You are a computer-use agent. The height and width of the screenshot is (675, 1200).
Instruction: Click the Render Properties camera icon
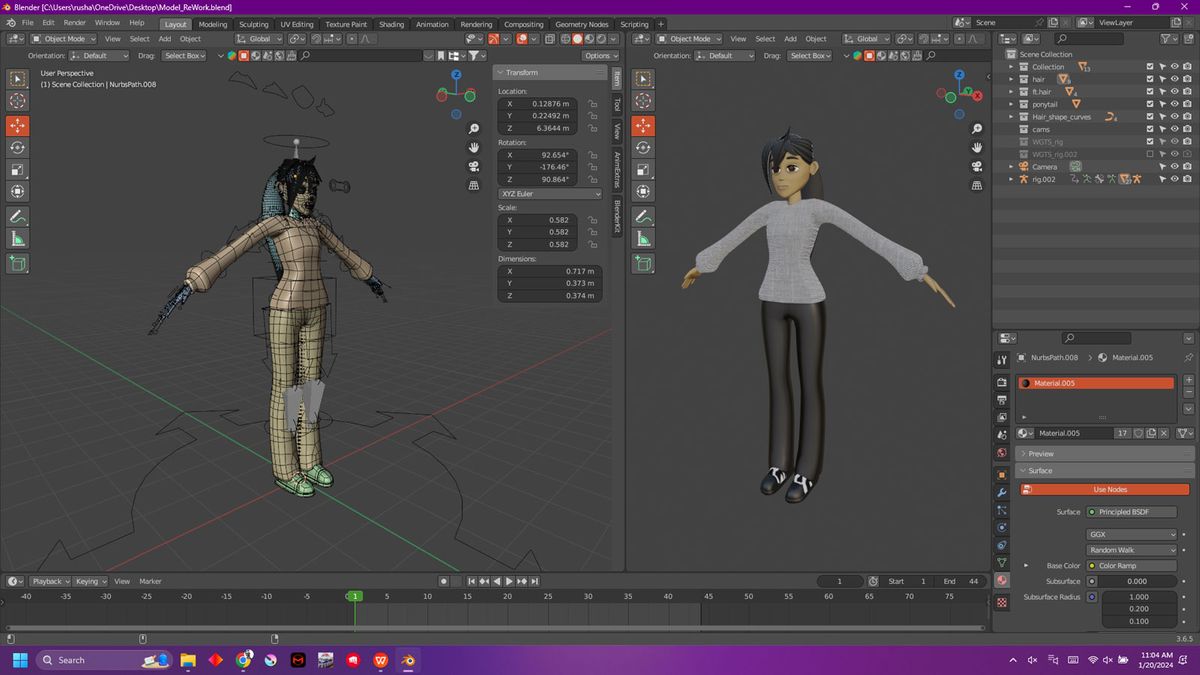click(1001, 382)
